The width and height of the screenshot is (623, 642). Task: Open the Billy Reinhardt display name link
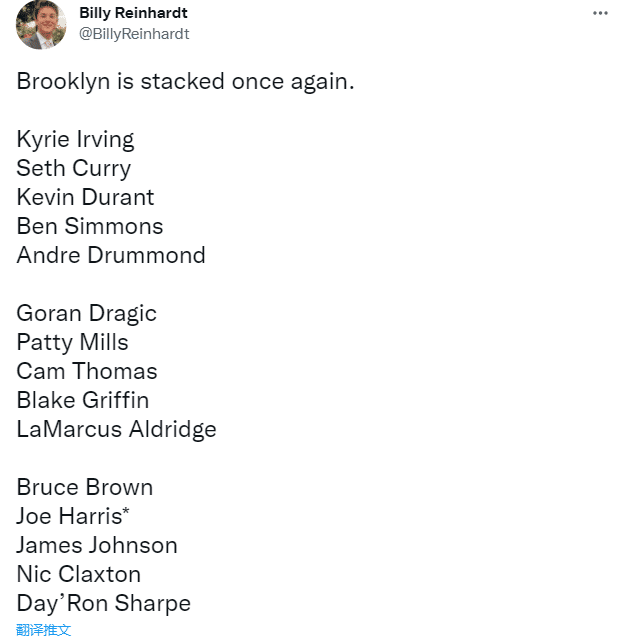(x=133, y=14)
